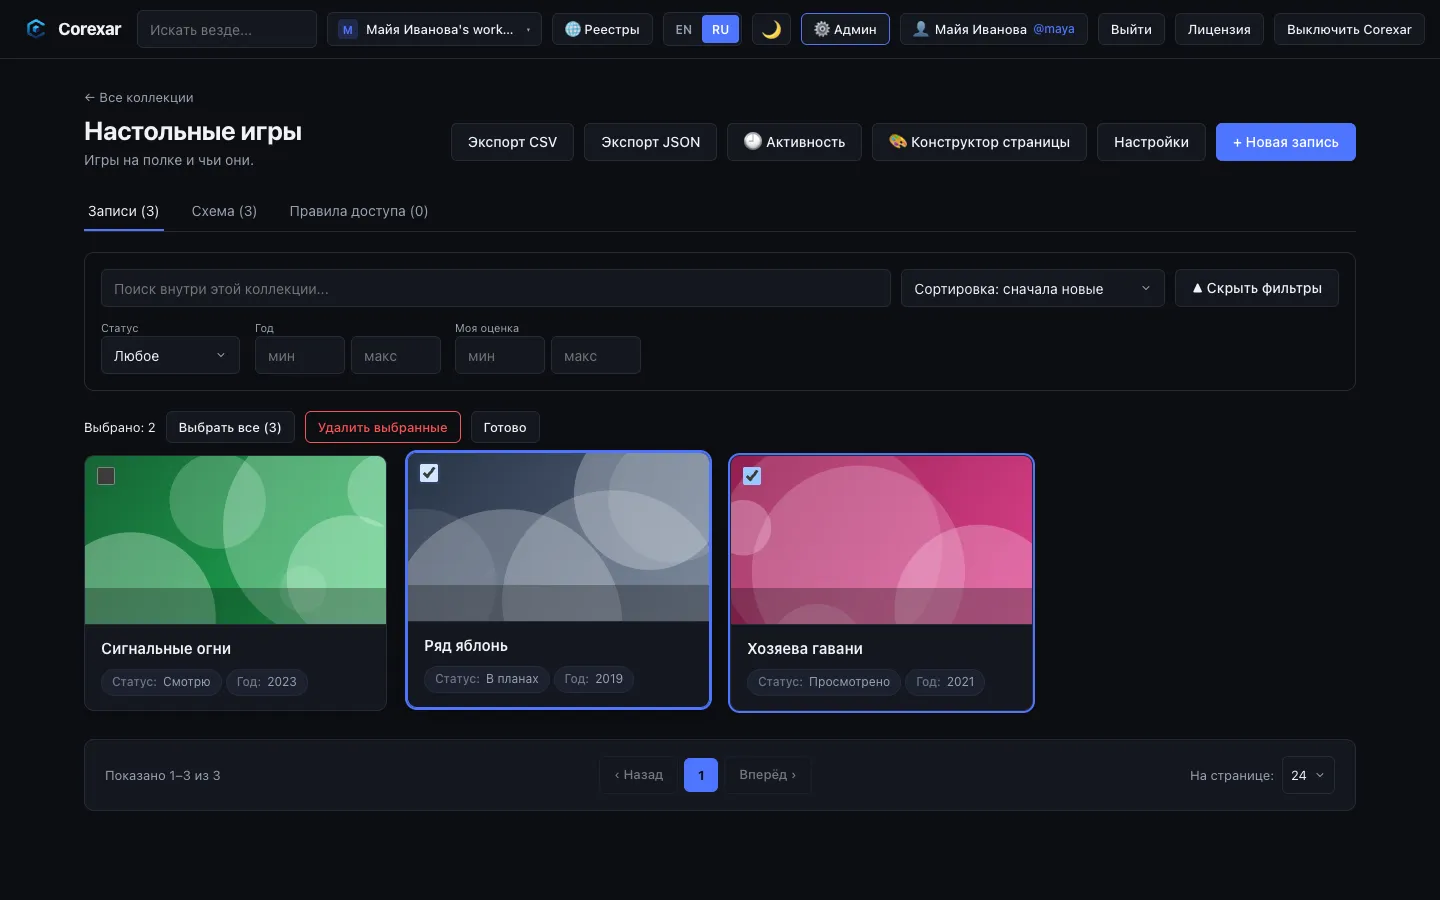Open the Админ gear panel
1440x900 pixels.
point(845,29)
